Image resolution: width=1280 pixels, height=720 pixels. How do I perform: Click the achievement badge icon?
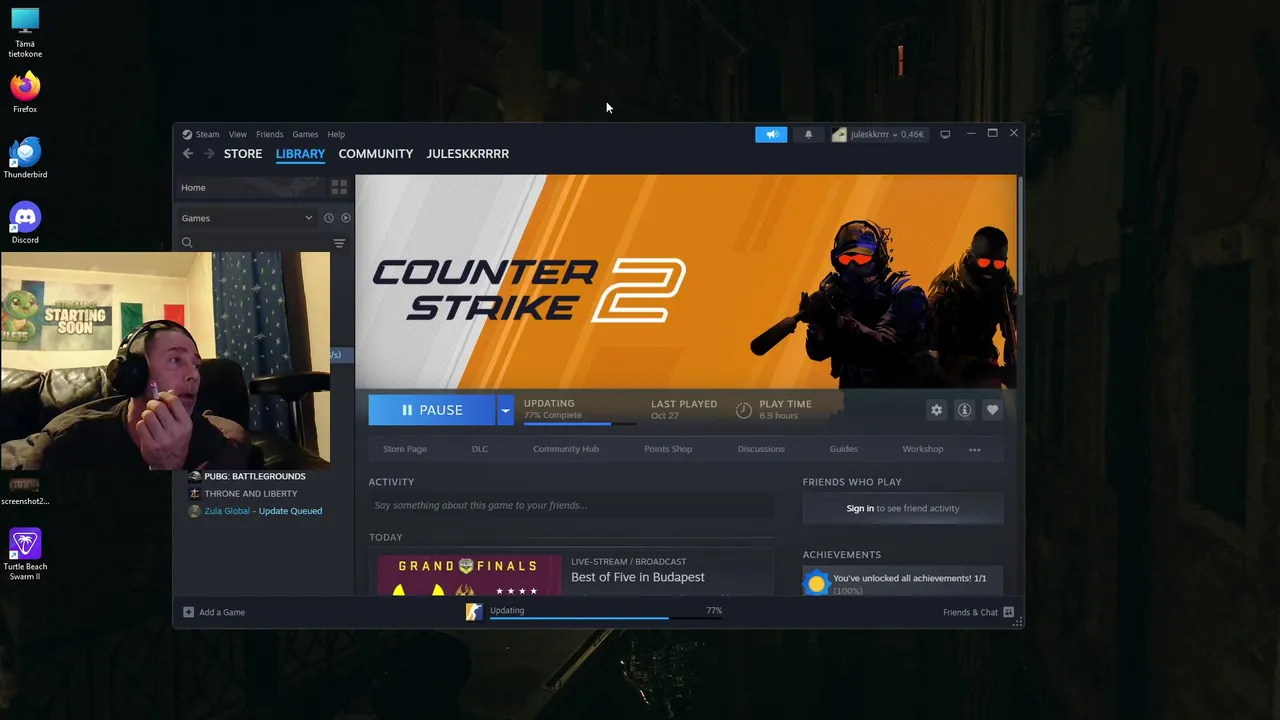click(817, 583)
